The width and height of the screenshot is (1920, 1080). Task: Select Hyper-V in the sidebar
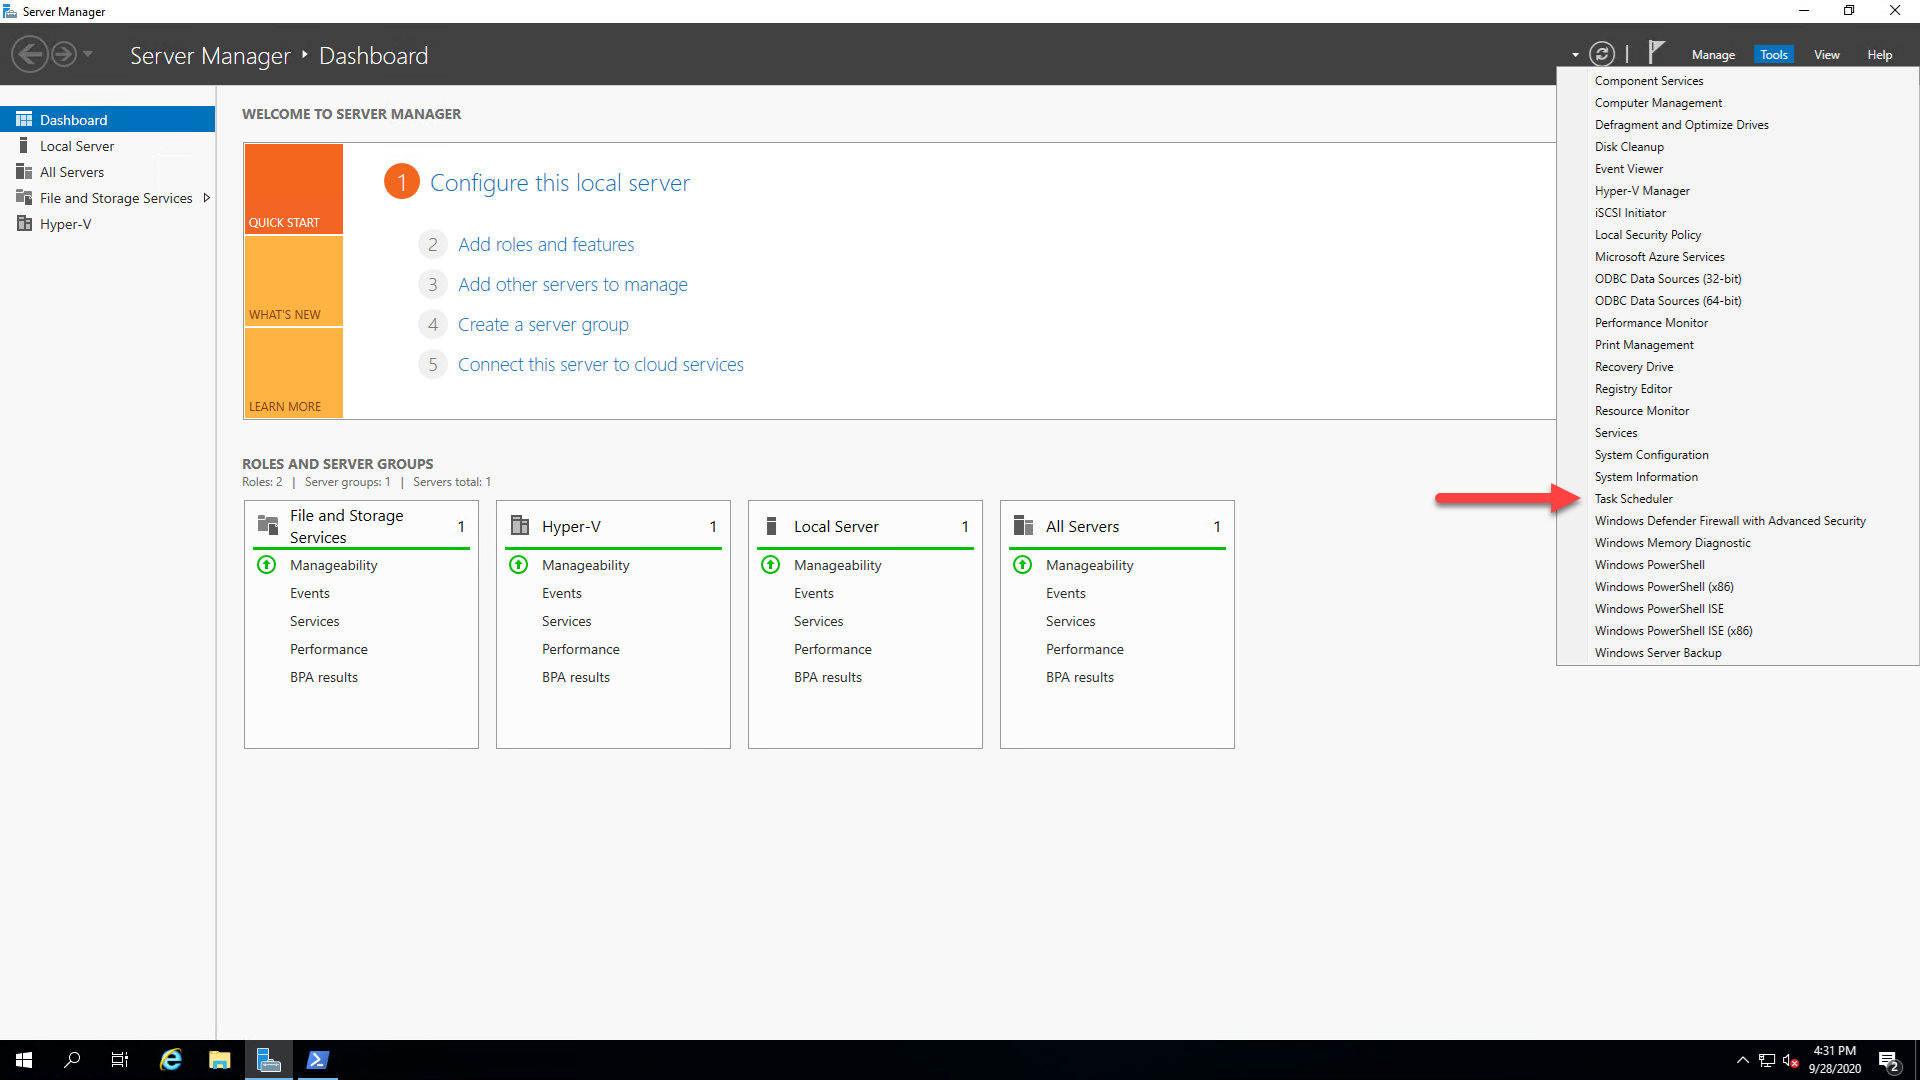[108, 224]
